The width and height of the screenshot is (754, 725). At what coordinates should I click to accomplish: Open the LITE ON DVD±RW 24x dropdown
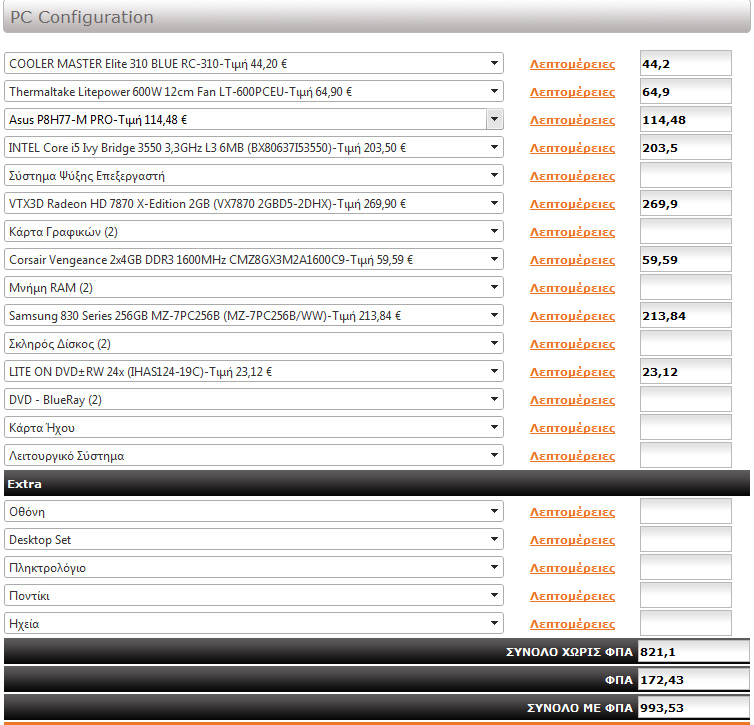click(x=254, y=371)
